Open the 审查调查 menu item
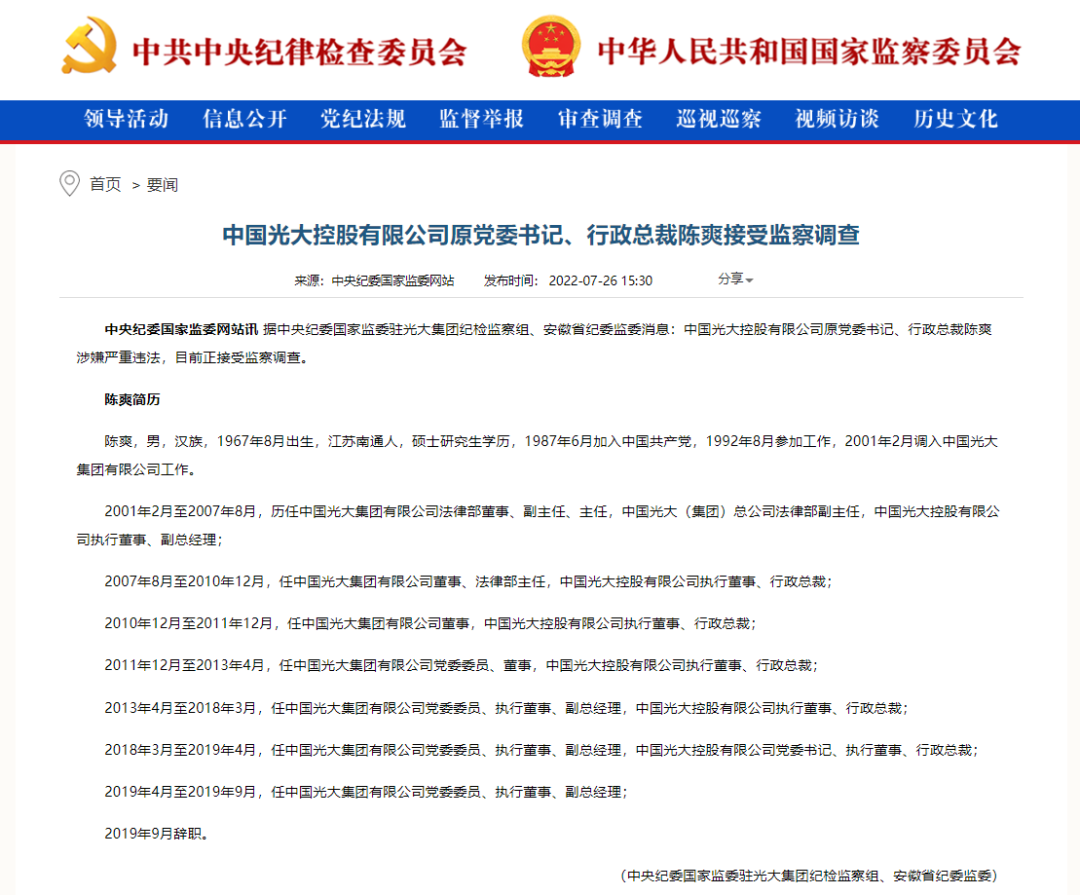Image resolution: width=1080 pixels, height=895 pixels. (600, 119)
